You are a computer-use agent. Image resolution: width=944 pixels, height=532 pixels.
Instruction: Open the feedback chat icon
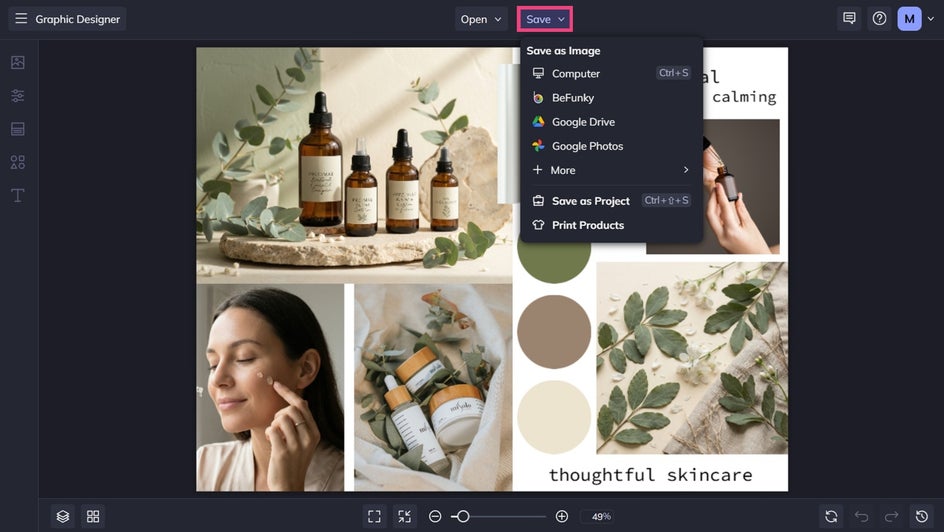tap(849, 19)
